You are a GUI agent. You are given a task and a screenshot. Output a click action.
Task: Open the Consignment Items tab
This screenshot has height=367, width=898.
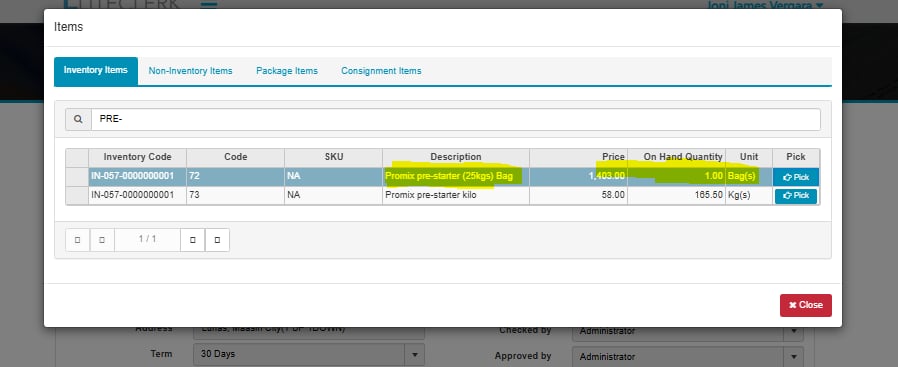(x=381, y=71)
